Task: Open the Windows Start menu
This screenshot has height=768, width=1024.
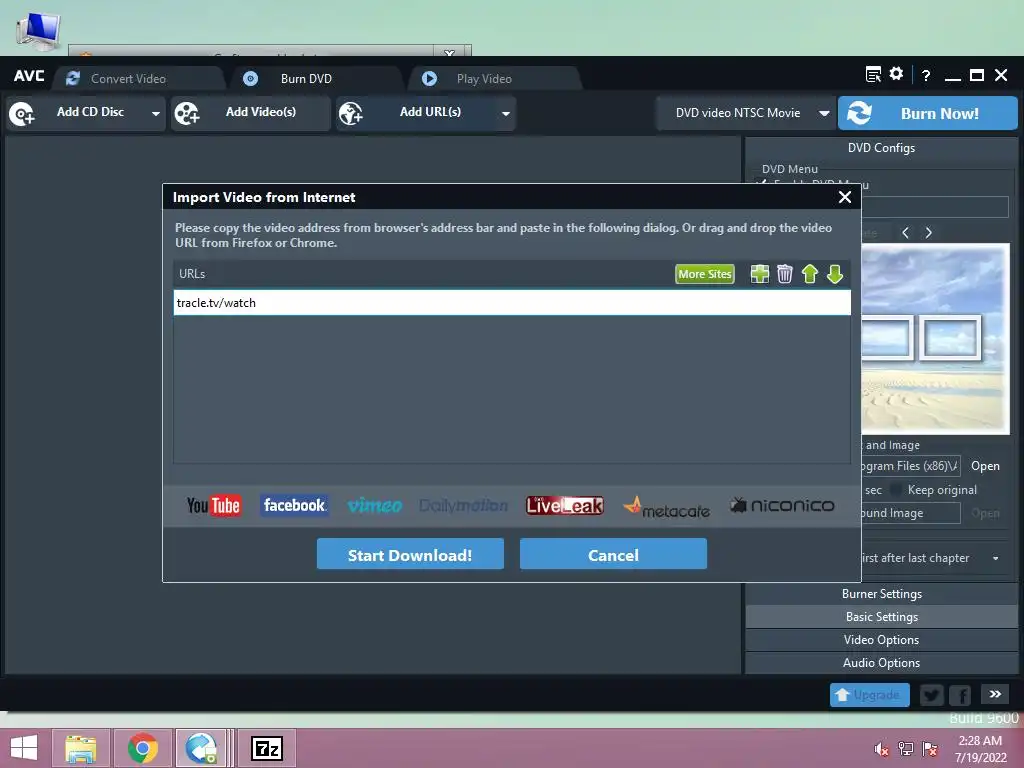Action: [x=24, y=748]
